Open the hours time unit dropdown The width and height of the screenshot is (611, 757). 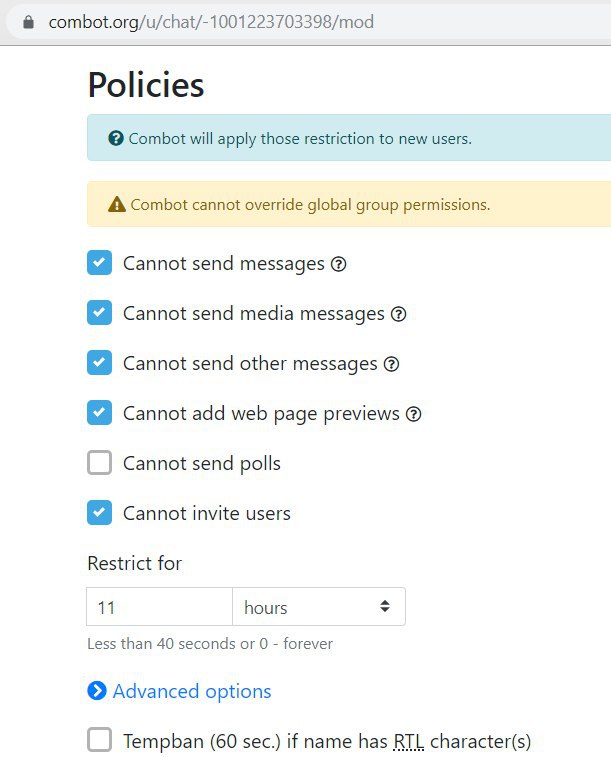[319, 607]
